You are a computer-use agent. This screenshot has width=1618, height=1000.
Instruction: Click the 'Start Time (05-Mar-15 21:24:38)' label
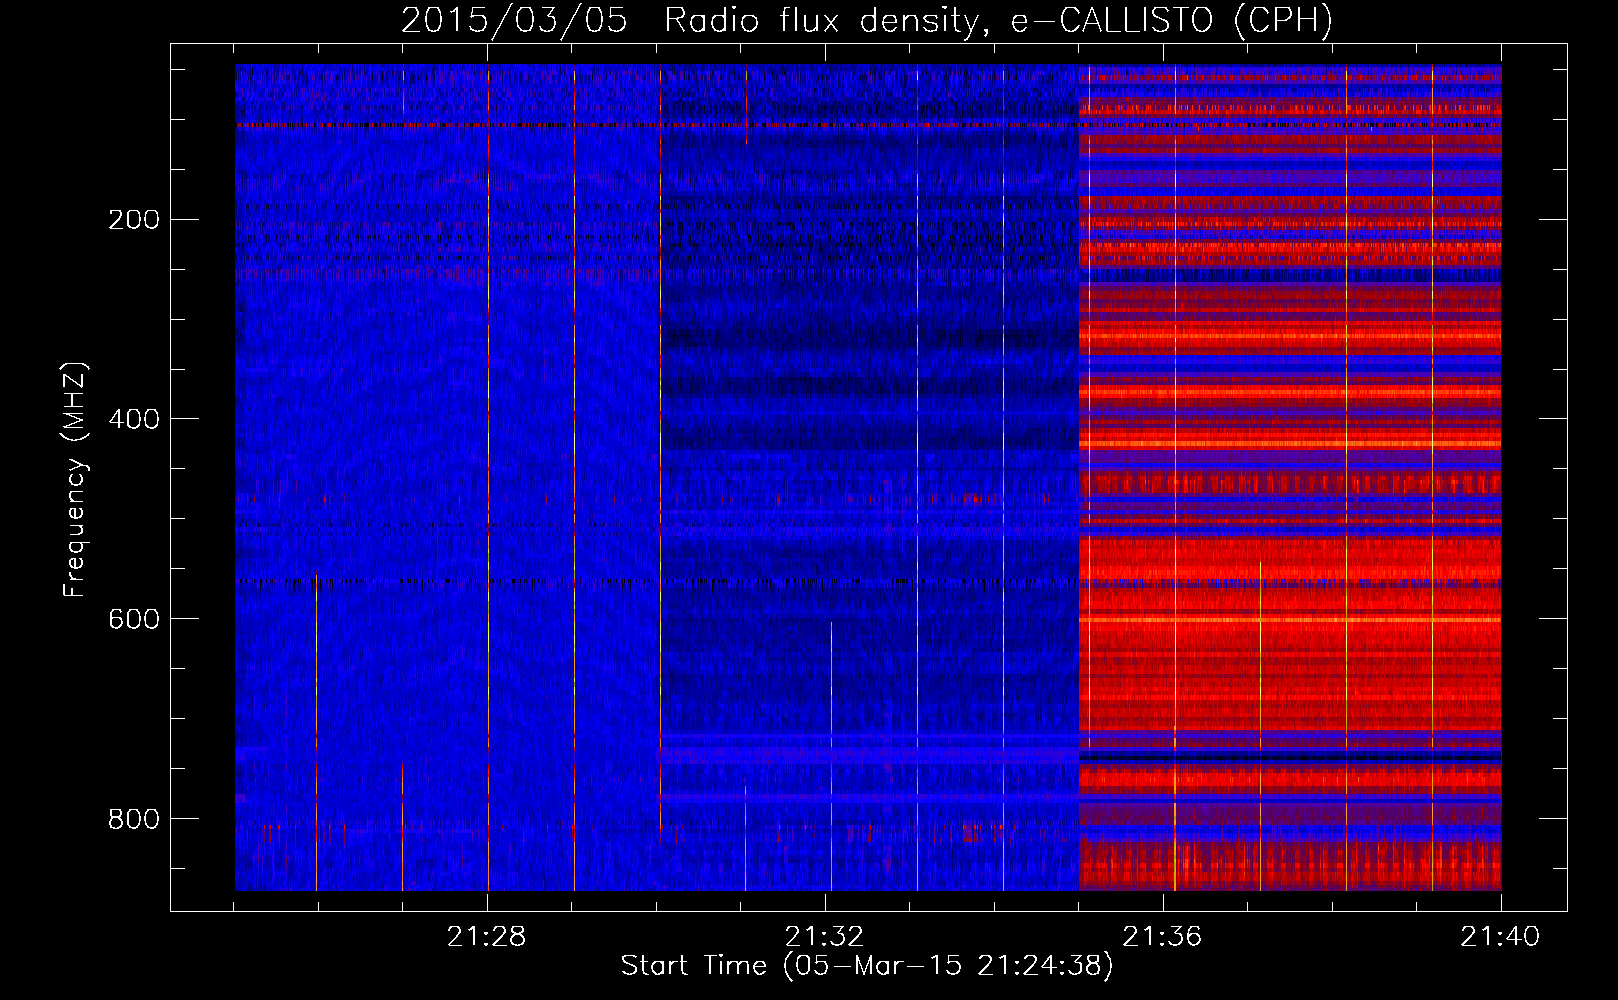click(x=867, y=966)
